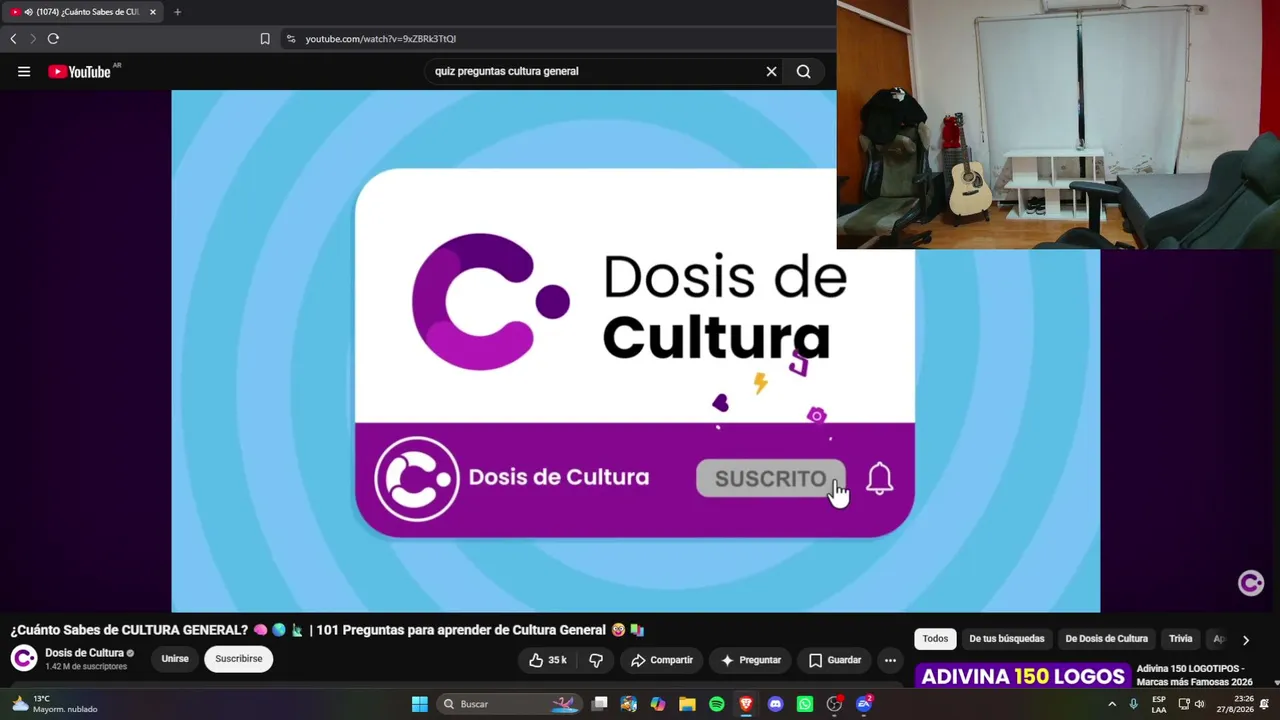Select the 'Todos' filter chip

pos(935,639)
